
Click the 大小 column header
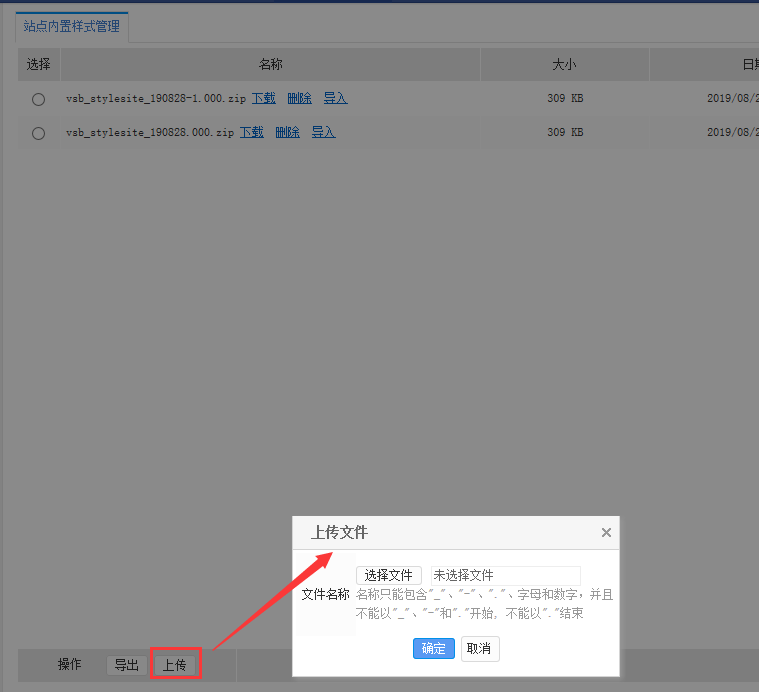564,64
